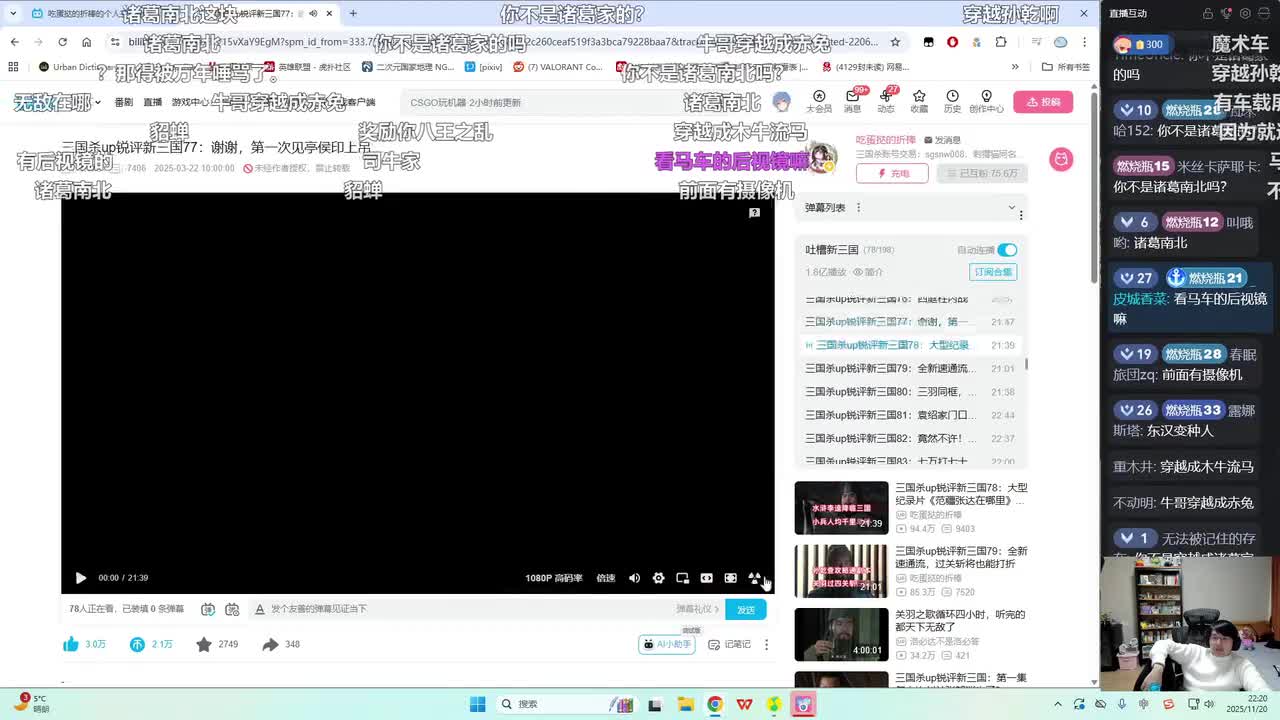
Task: Mute the video with the volume icon
Action: click(x=634, y=578)
